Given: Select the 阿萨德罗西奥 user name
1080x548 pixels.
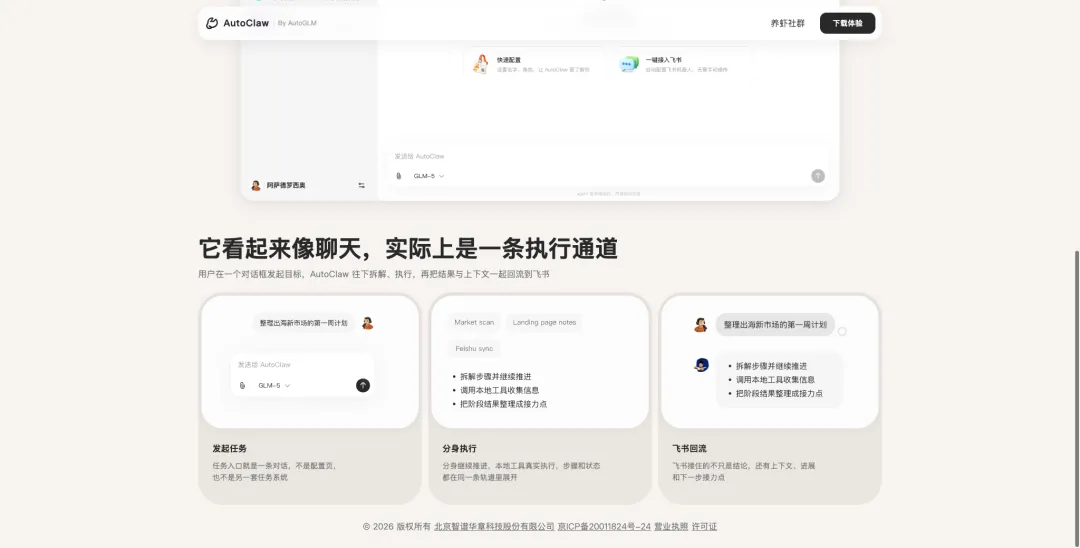Looking at the screenshot, I should pyautogui.click(x=286, y=185).
